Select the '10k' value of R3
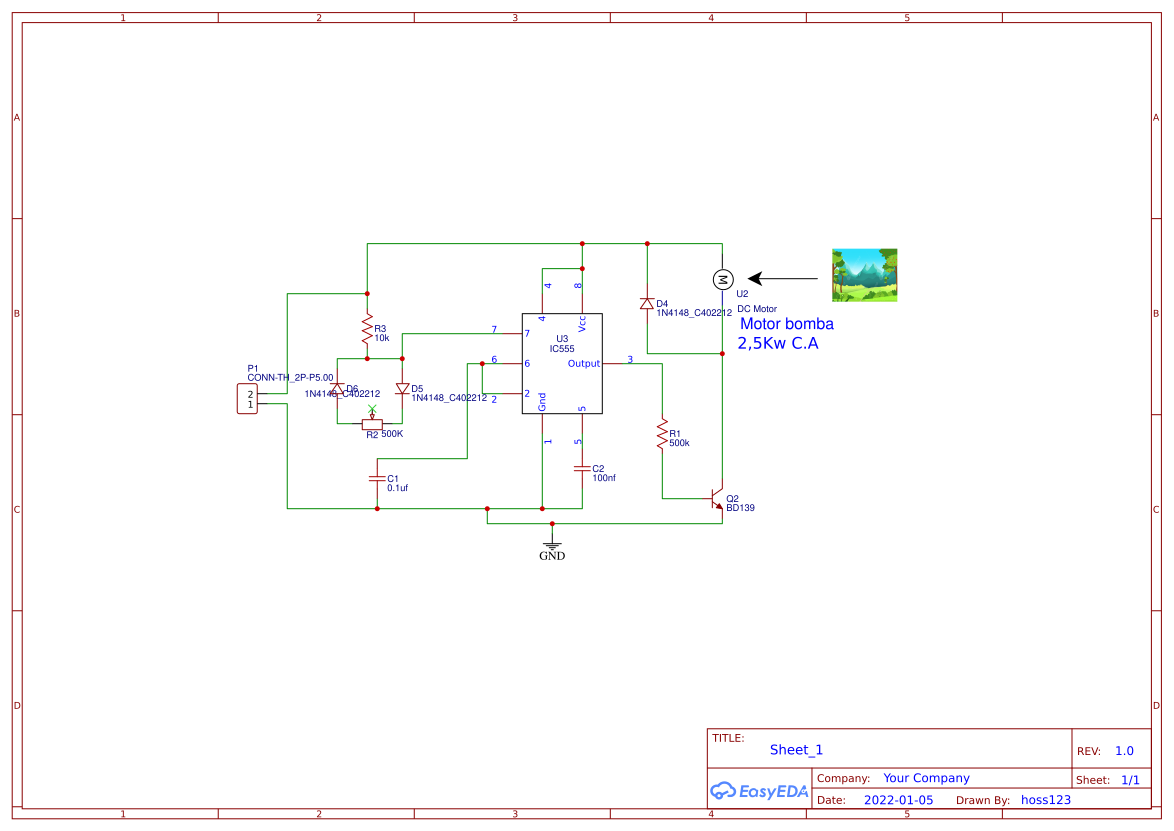This screenshot has width=1174, height=831. tap(382, 338)
